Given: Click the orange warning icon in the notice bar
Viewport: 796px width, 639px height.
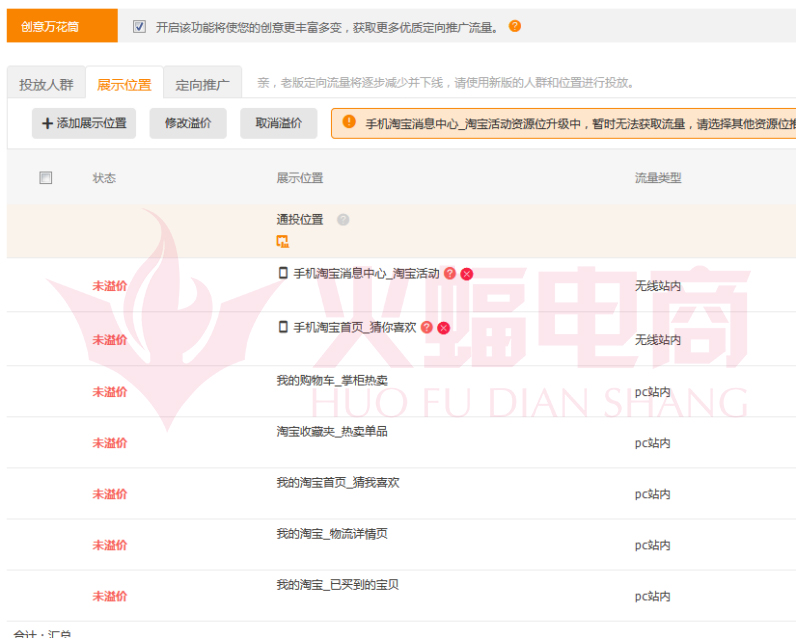Looking at the screenshot, I should tap(349, 122).
